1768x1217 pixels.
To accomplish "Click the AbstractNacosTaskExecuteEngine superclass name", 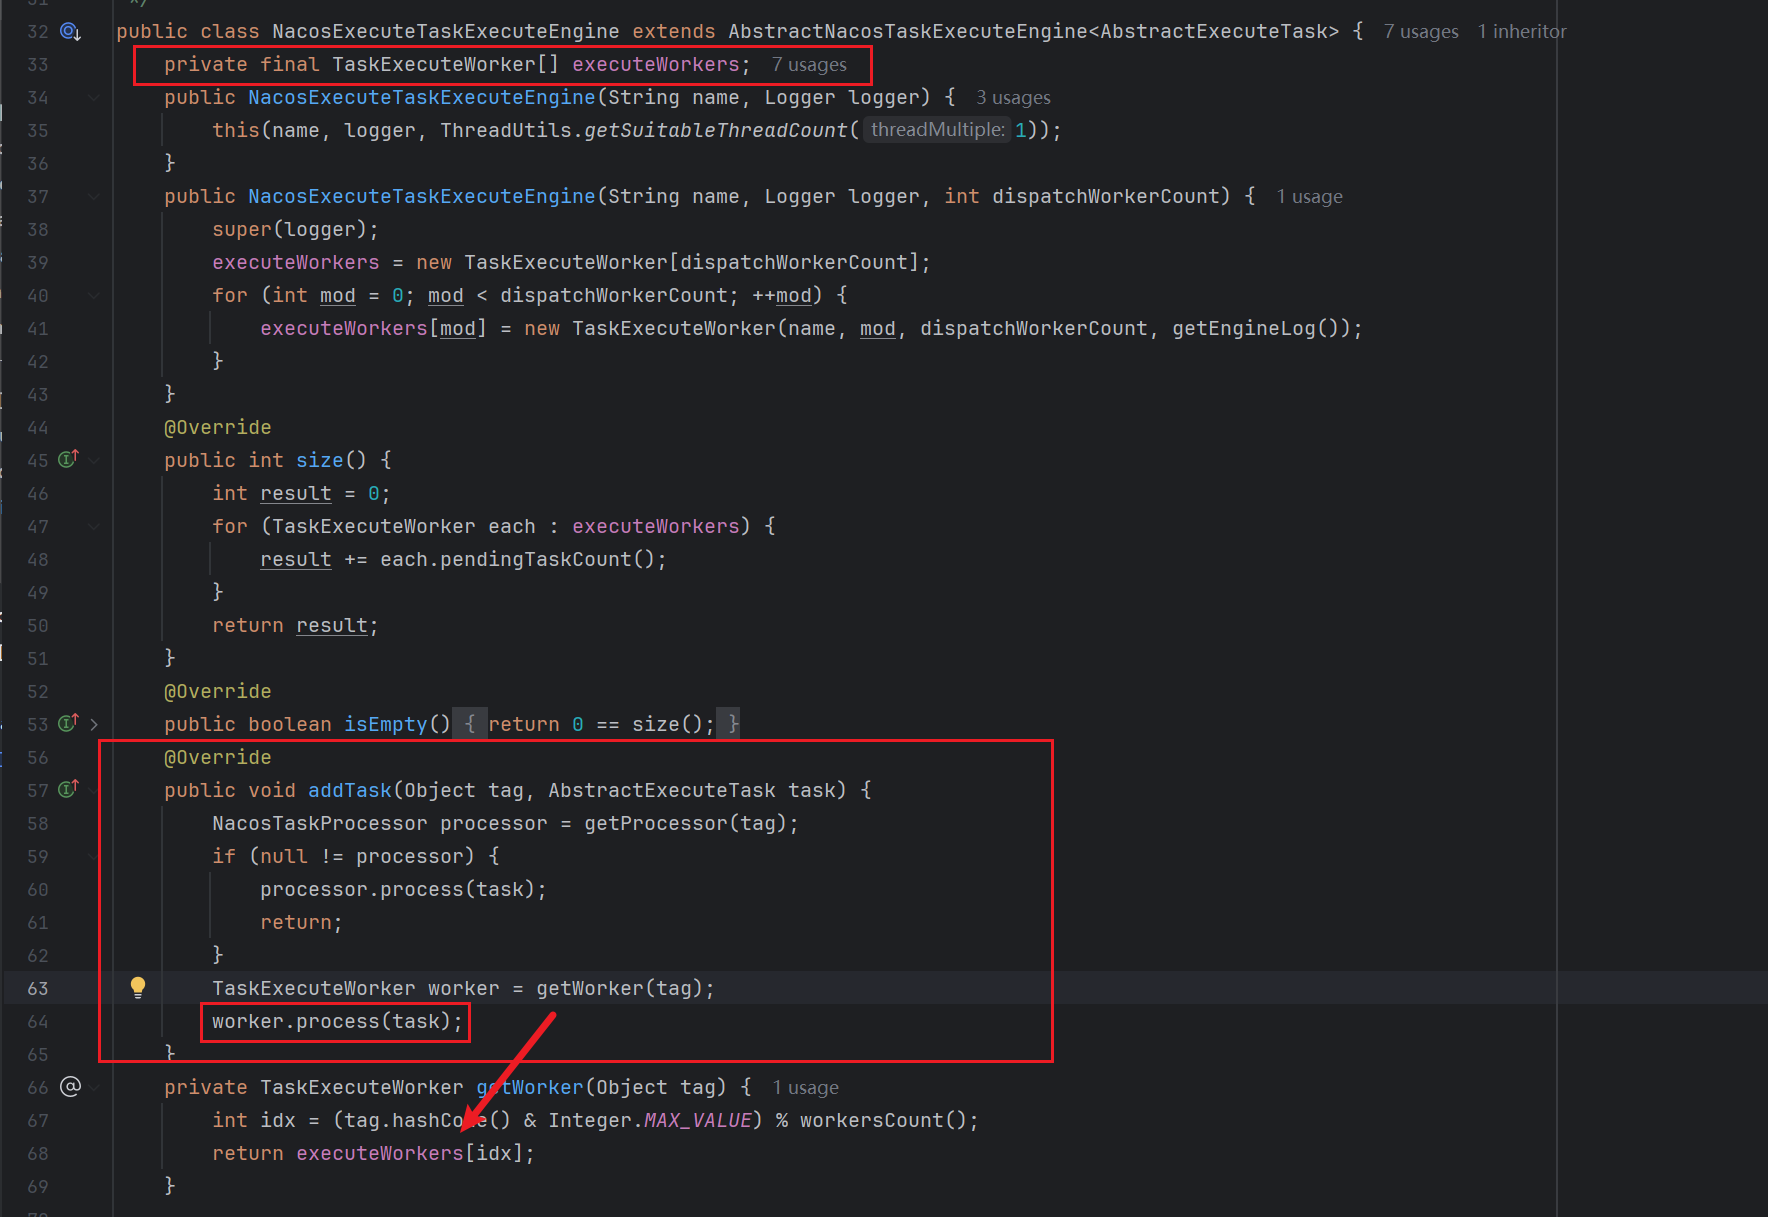I will (x=907, y=32).
